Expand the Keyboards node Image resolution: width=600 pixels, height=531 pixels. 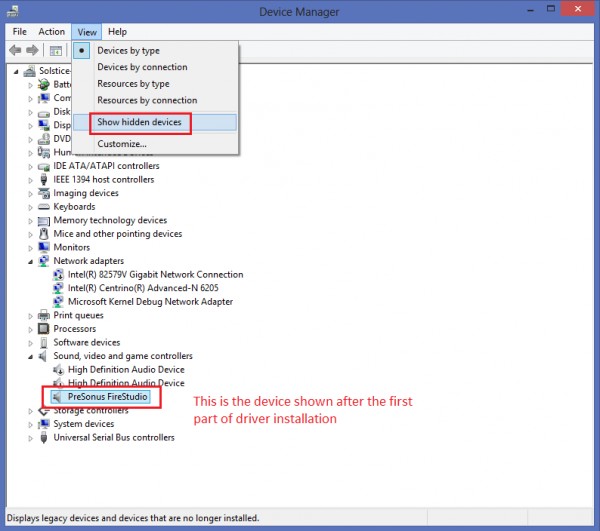click(30, 207)
